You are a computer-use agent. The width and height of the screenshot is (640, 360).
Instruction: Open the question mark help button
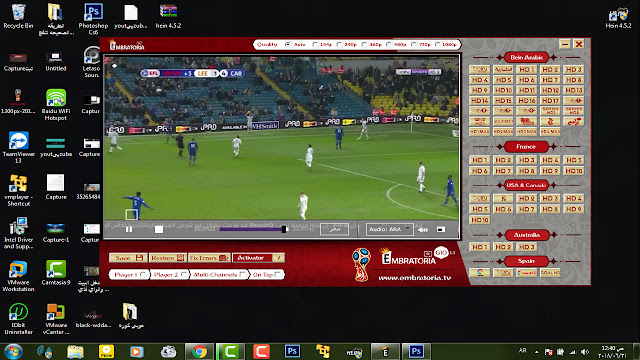click(279, 258)
